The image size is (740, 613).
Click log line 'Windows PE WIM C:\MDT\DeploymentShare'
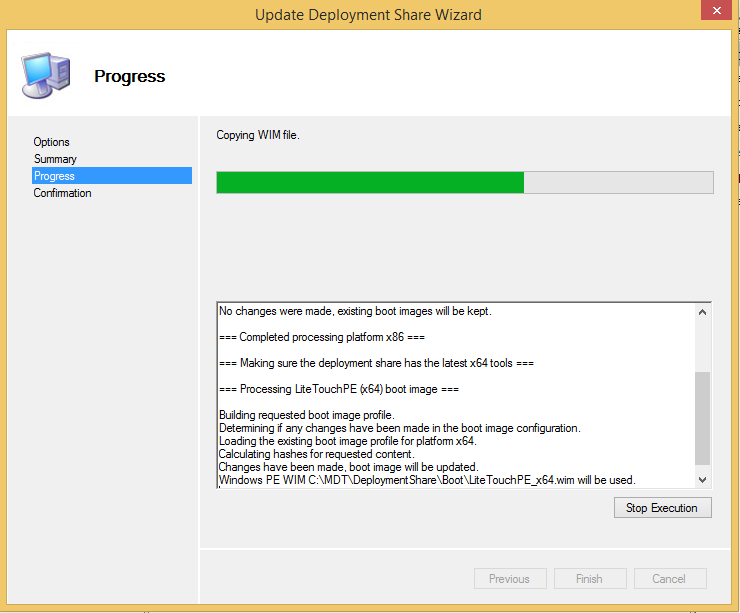428,480
